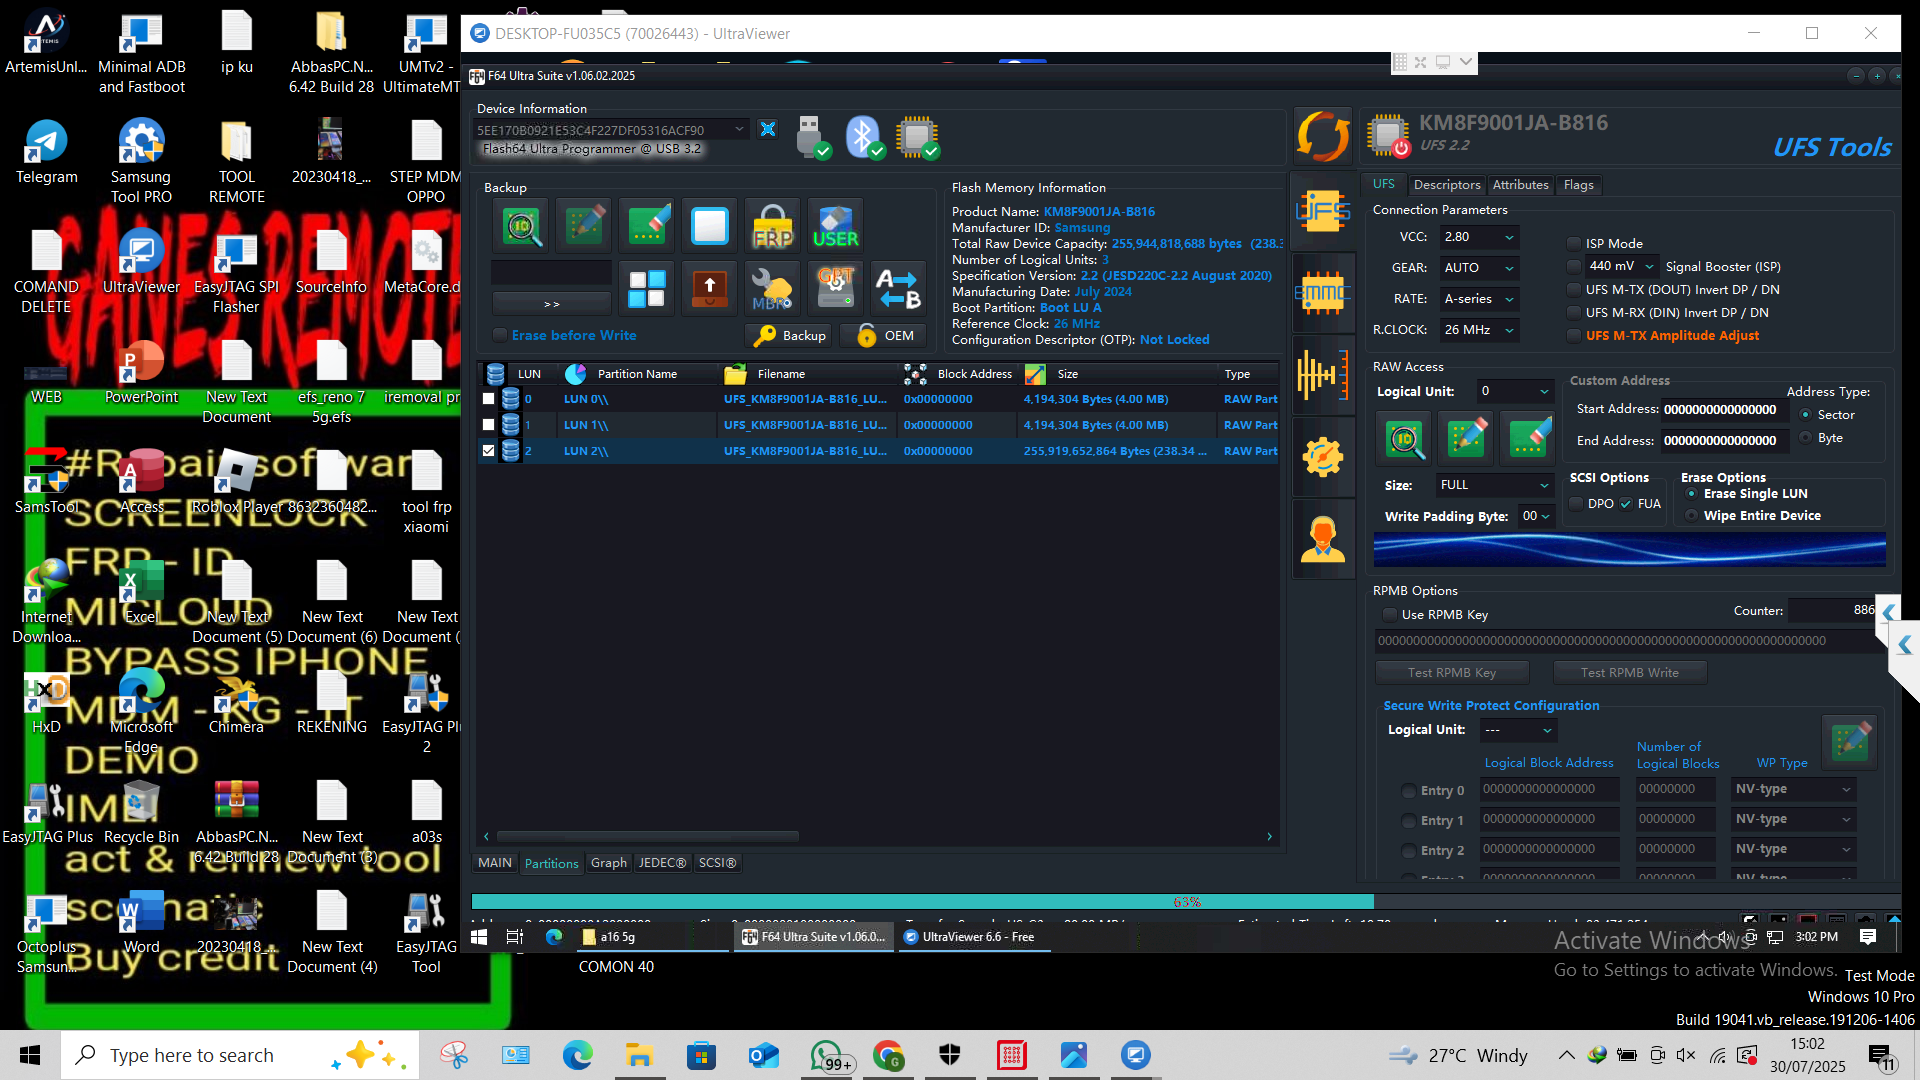1920x1080 pixels.
Task: Open the GEAR dropdown
Action: [1480, 268]
